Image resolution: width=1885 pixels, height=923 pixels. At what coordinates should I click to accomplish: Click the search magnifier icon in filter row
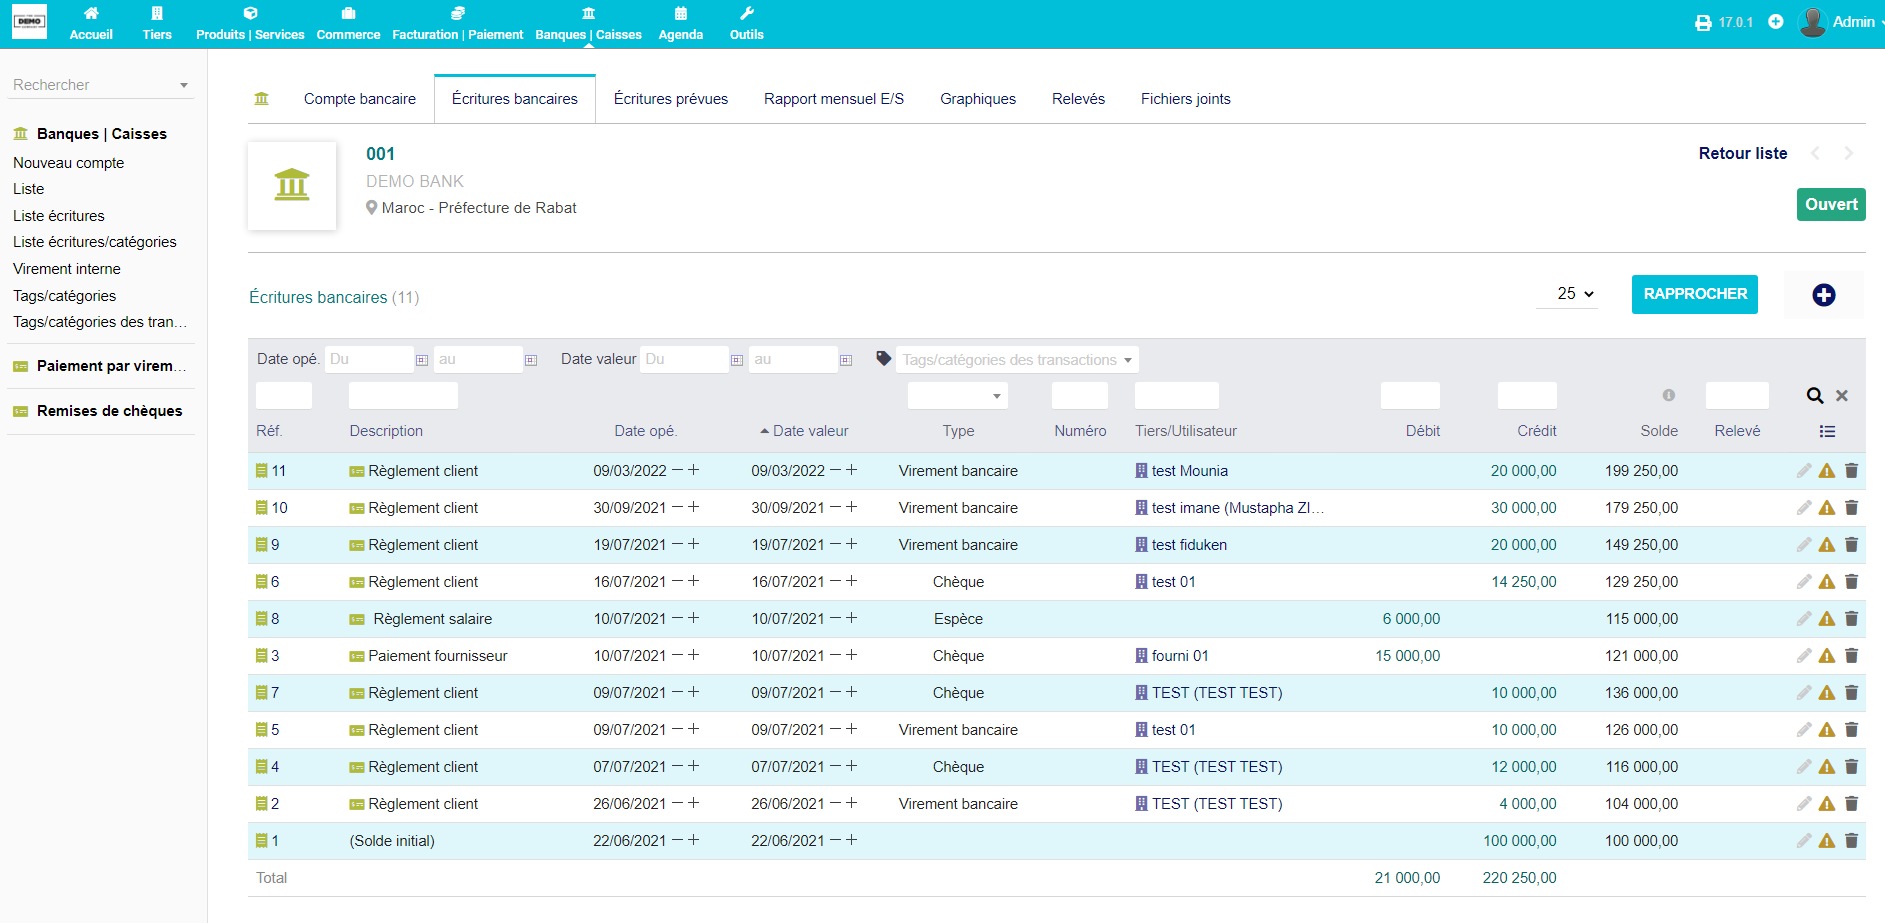tap(1814, 396)
